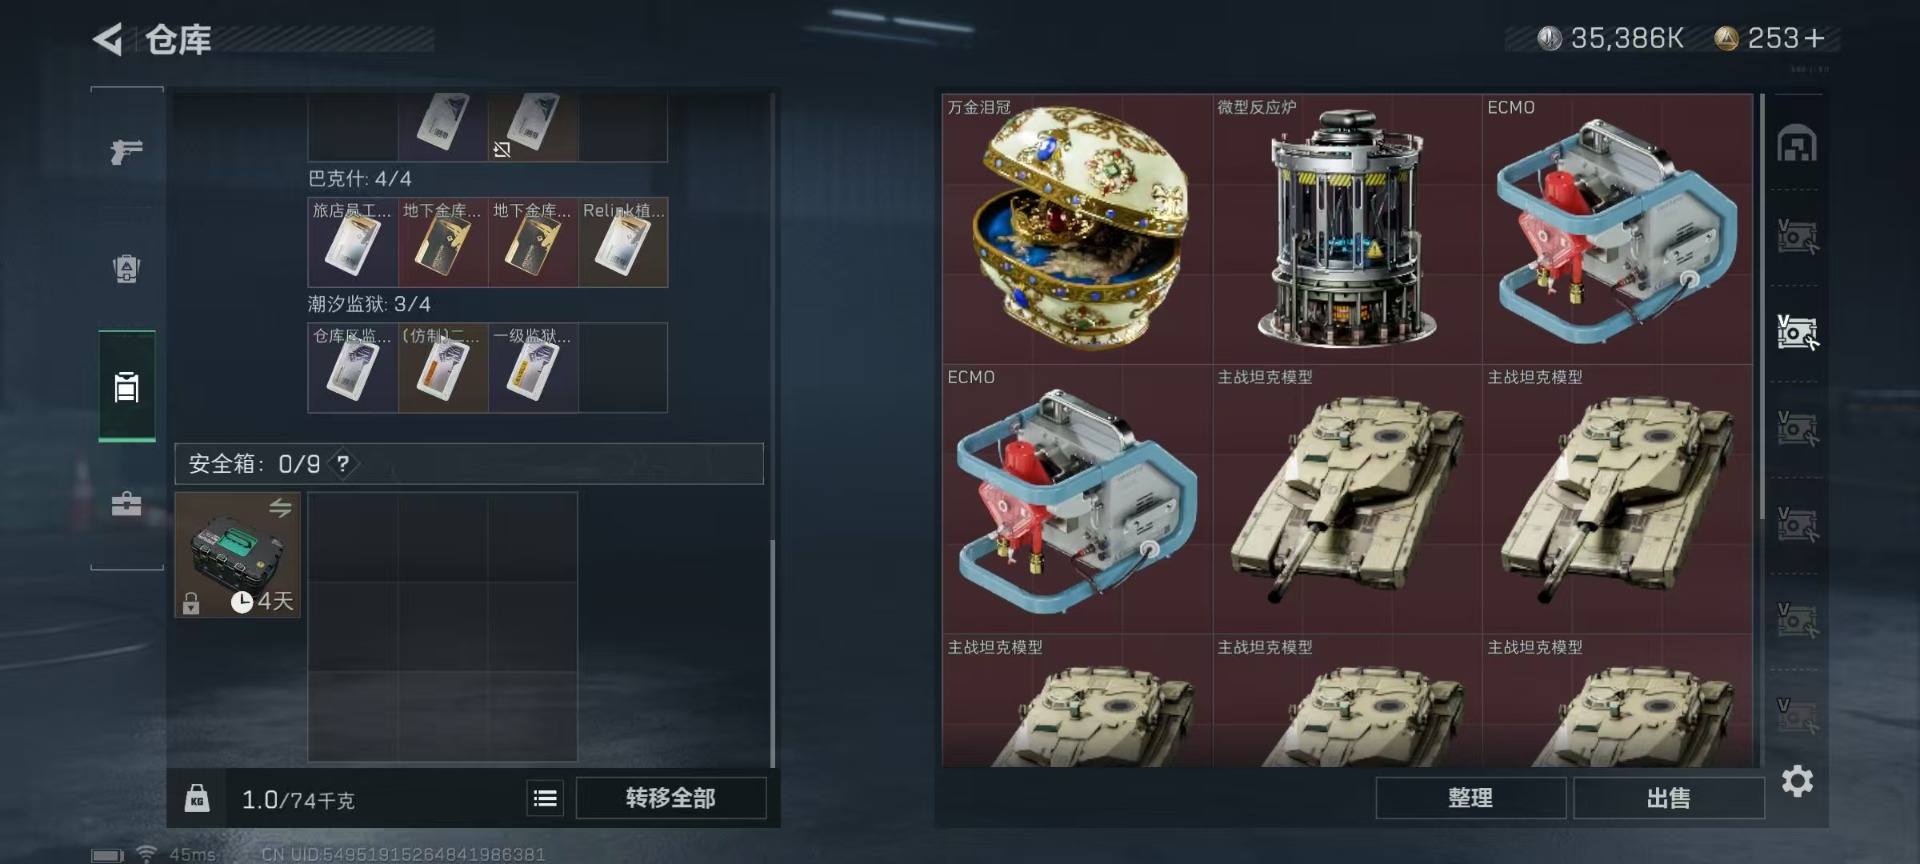Open the list view icon near 转移全部
Screen dimensions: 1920x864
point(545,798)
